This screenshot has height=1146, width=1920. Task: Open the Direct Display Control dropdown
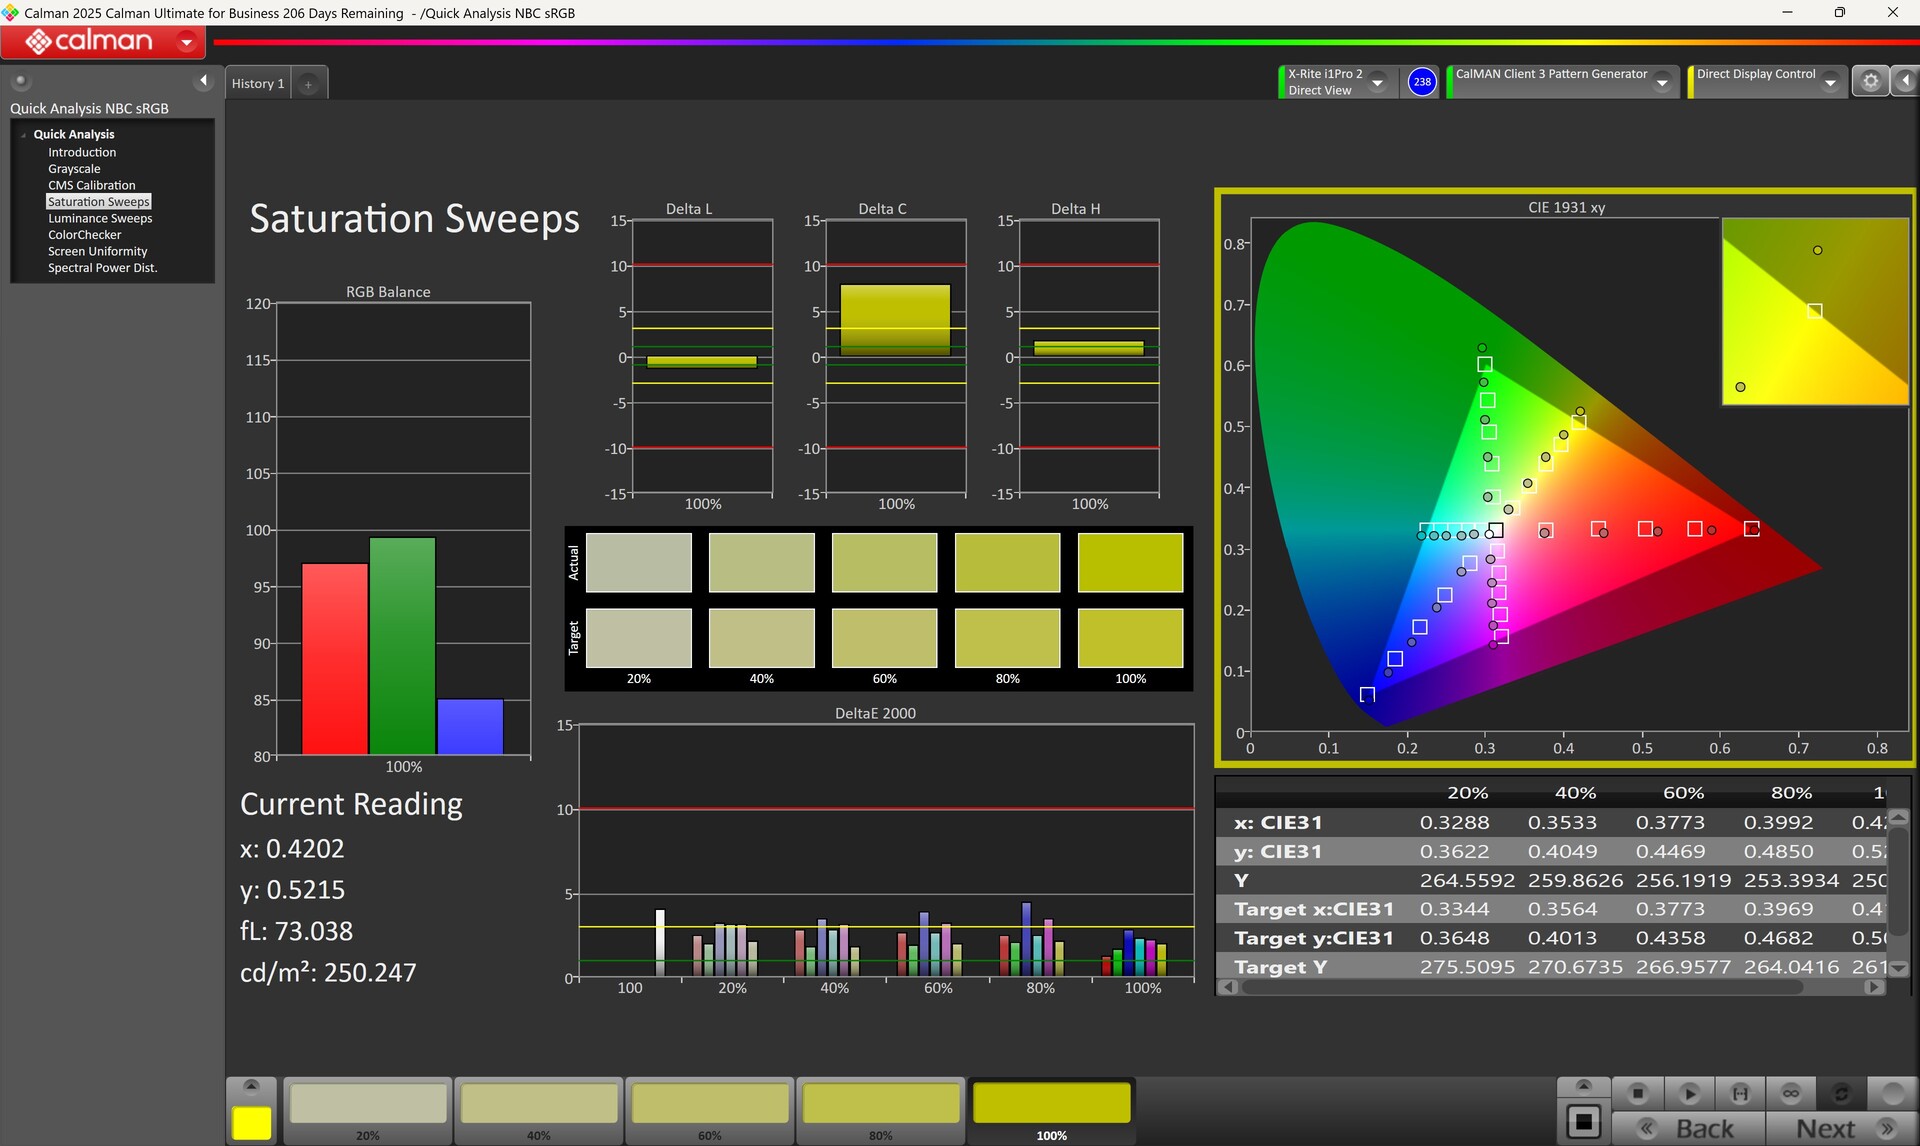pos(1830,82)
